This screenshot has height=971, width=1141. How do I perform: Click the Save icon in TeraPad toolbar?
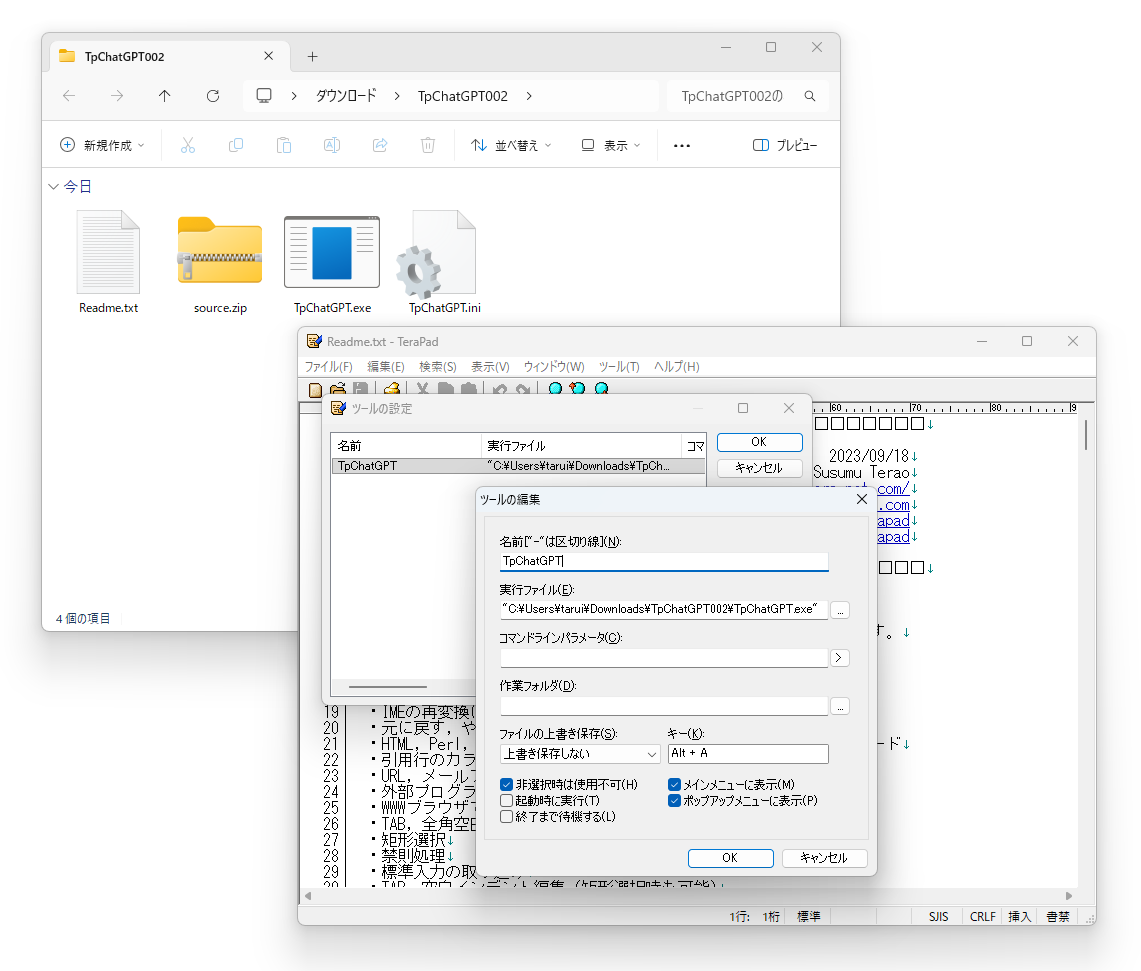[x=360, y=388]
